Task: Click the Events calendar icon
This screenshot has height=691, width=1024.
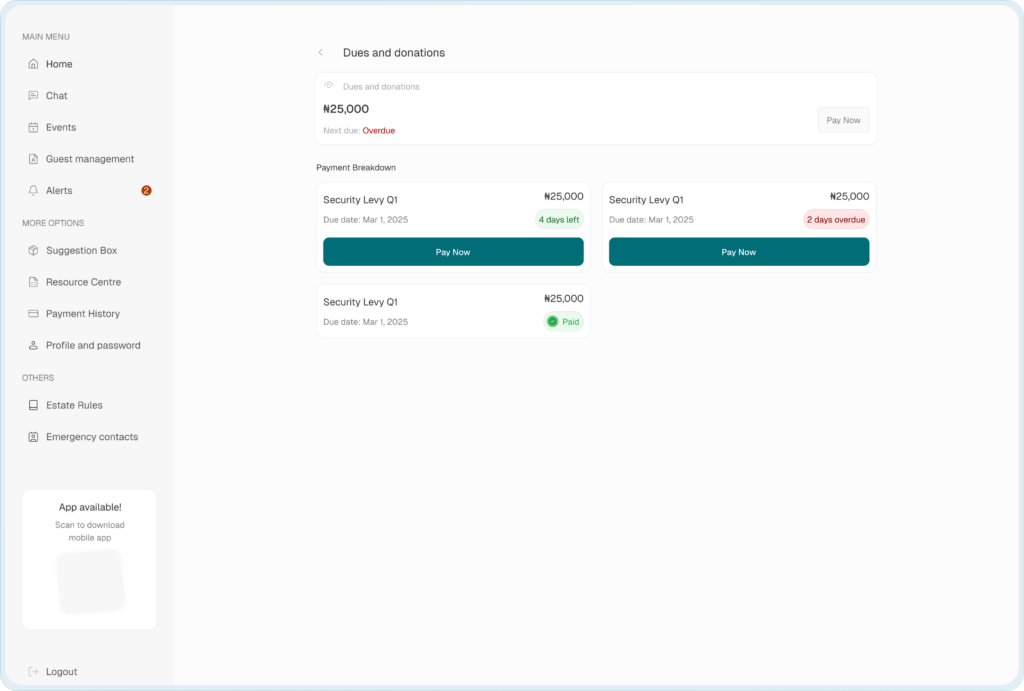Action: click(33, 128)
